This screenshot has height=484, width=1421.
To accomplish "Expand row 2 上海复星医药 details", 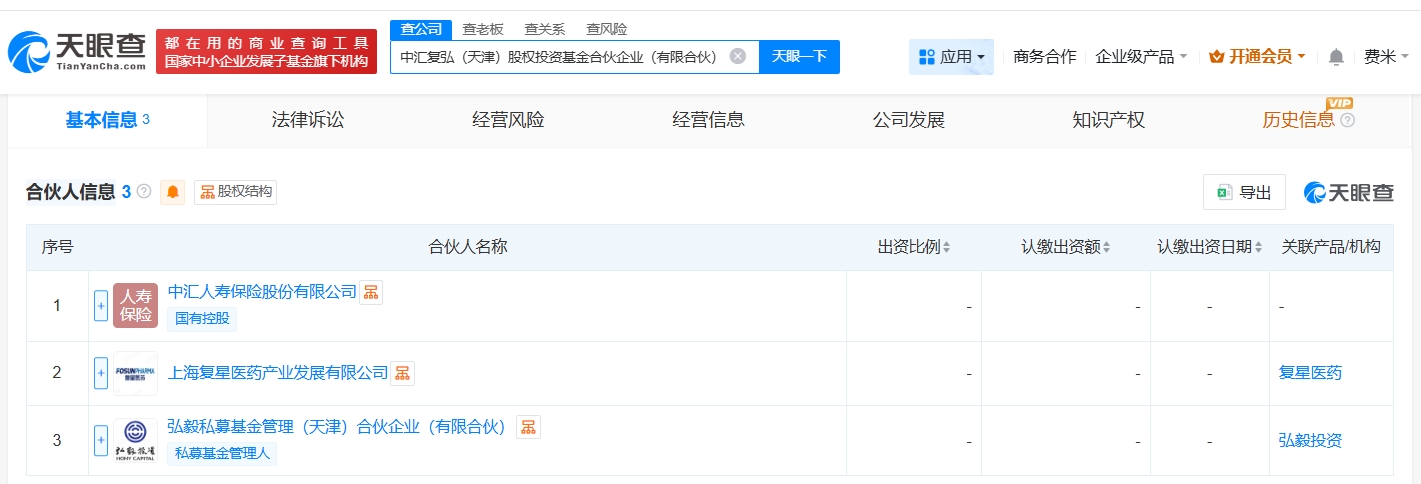I will pyautogui.click(x=101, y=373).
